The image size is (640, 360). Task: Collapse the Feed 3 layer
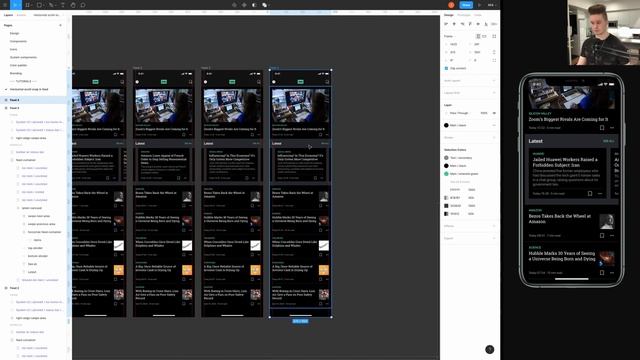pyautogui.click(x=6, y=108)
